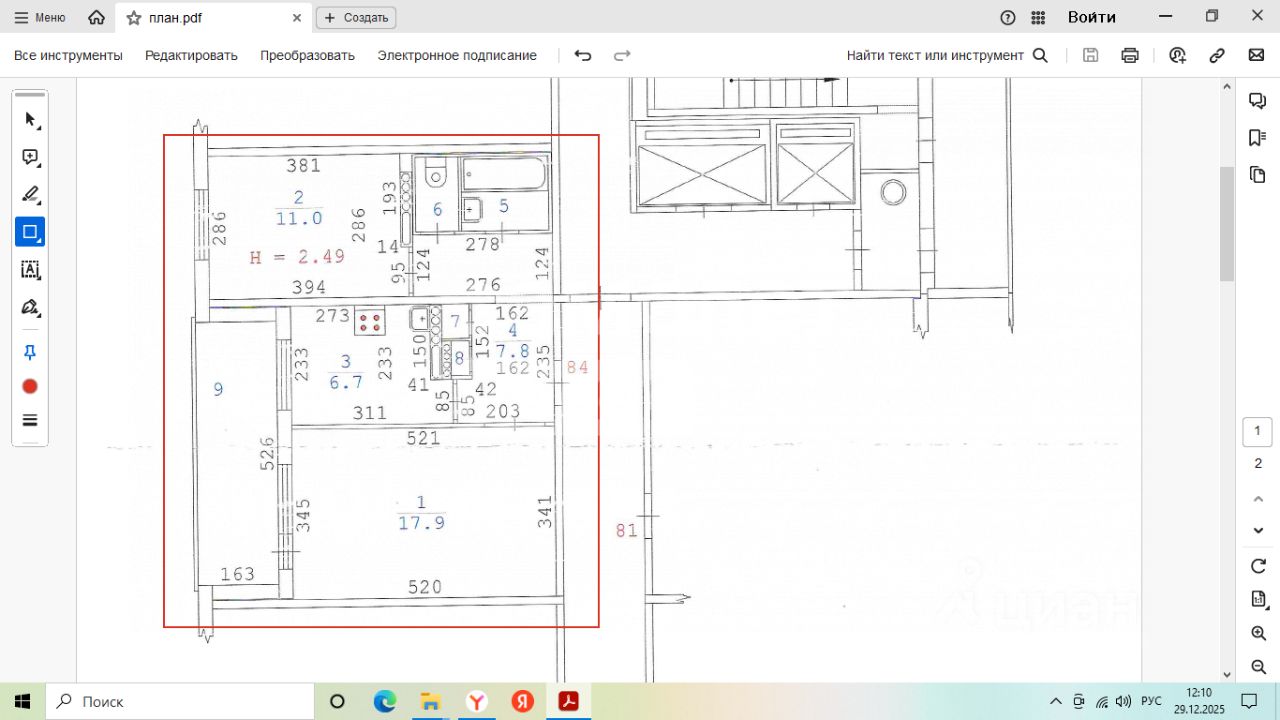1280x720 pixels.
Task: Pick the text recognition box tool
Action: coord(30,269)
